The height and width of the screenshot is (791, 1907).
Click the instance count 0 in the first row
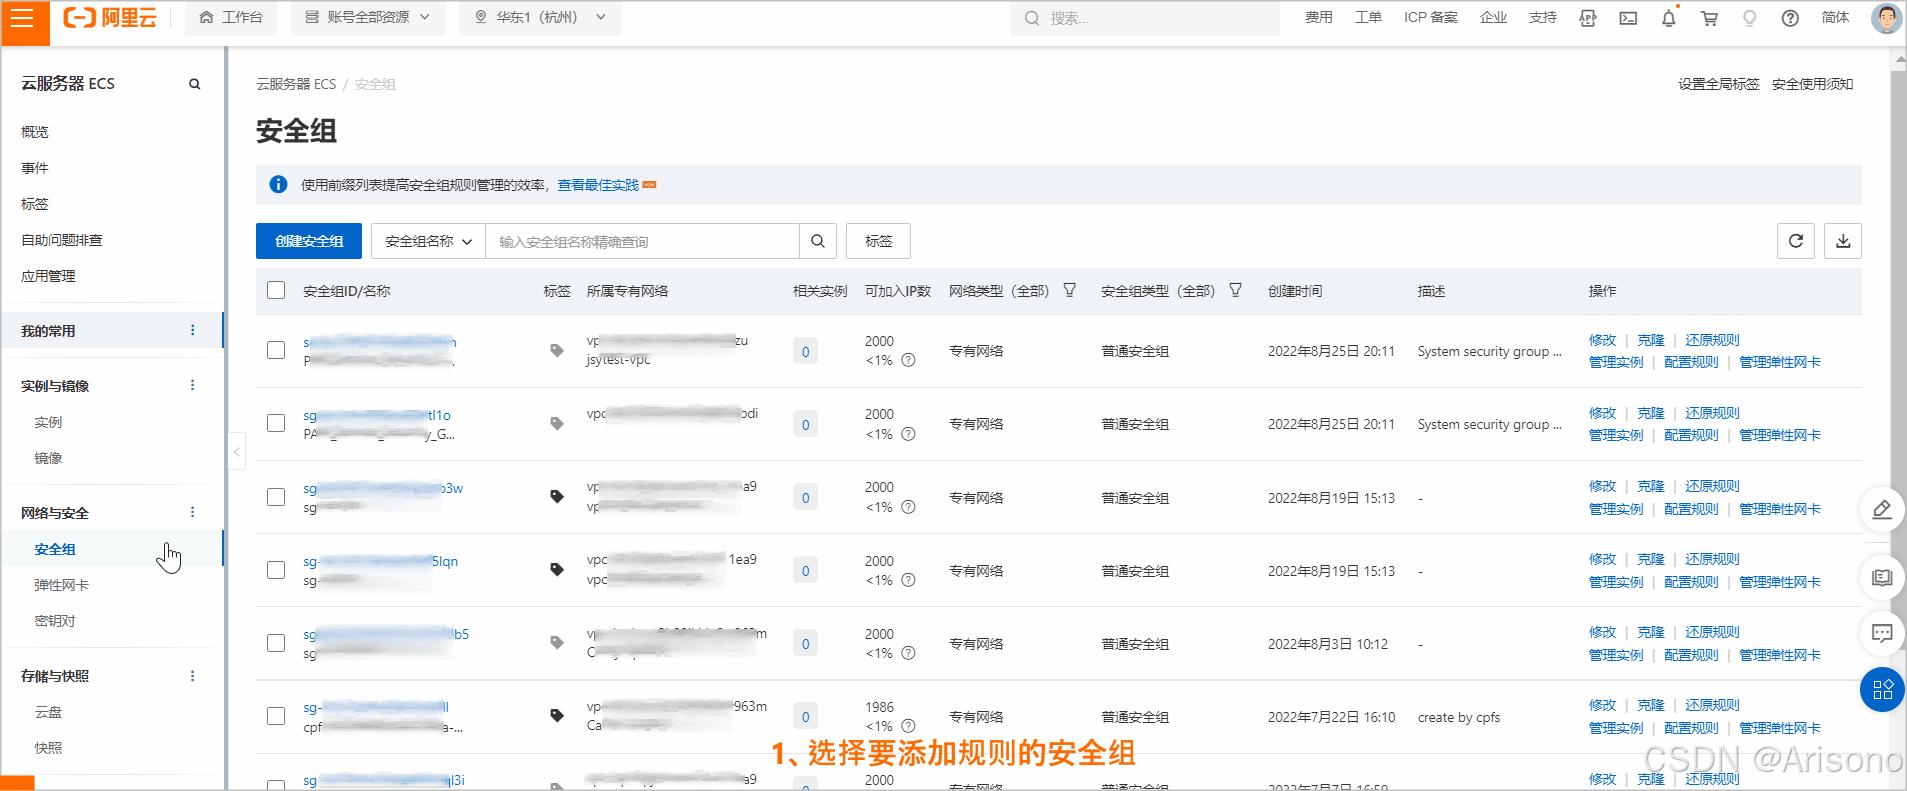pos(805,351)
